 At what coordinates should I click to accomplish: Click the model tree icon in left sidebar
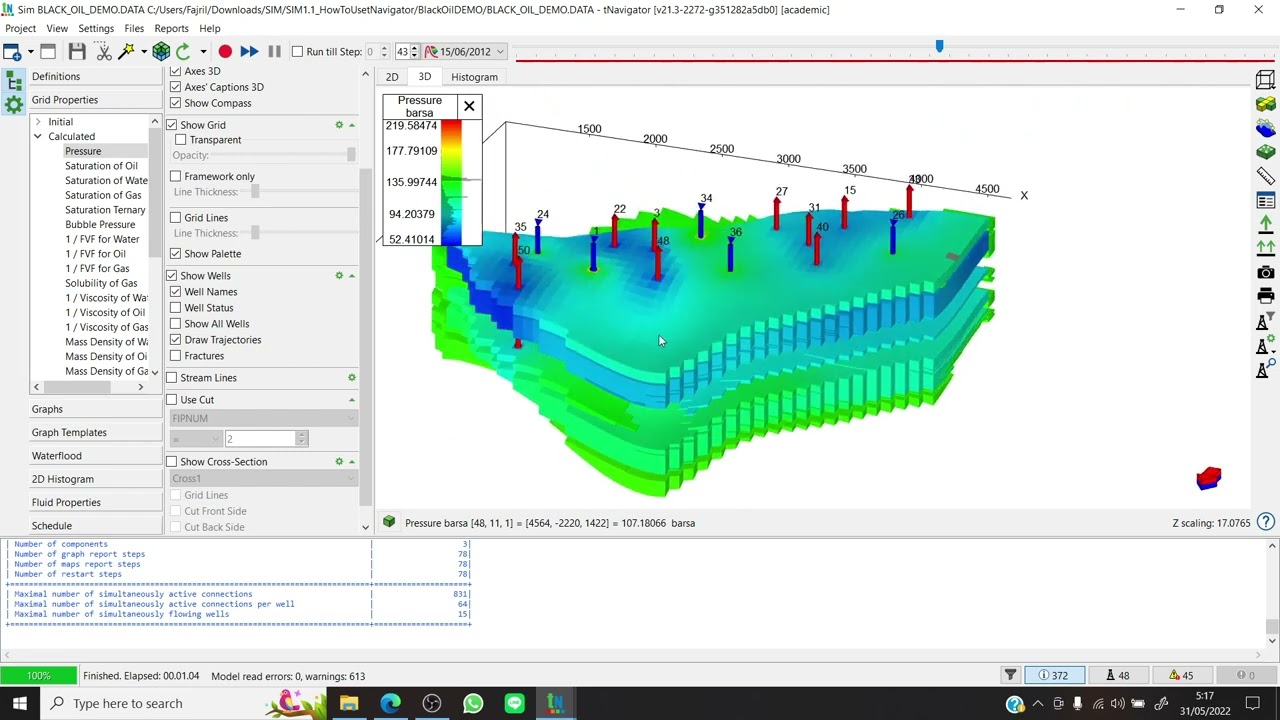pos(14,82)
